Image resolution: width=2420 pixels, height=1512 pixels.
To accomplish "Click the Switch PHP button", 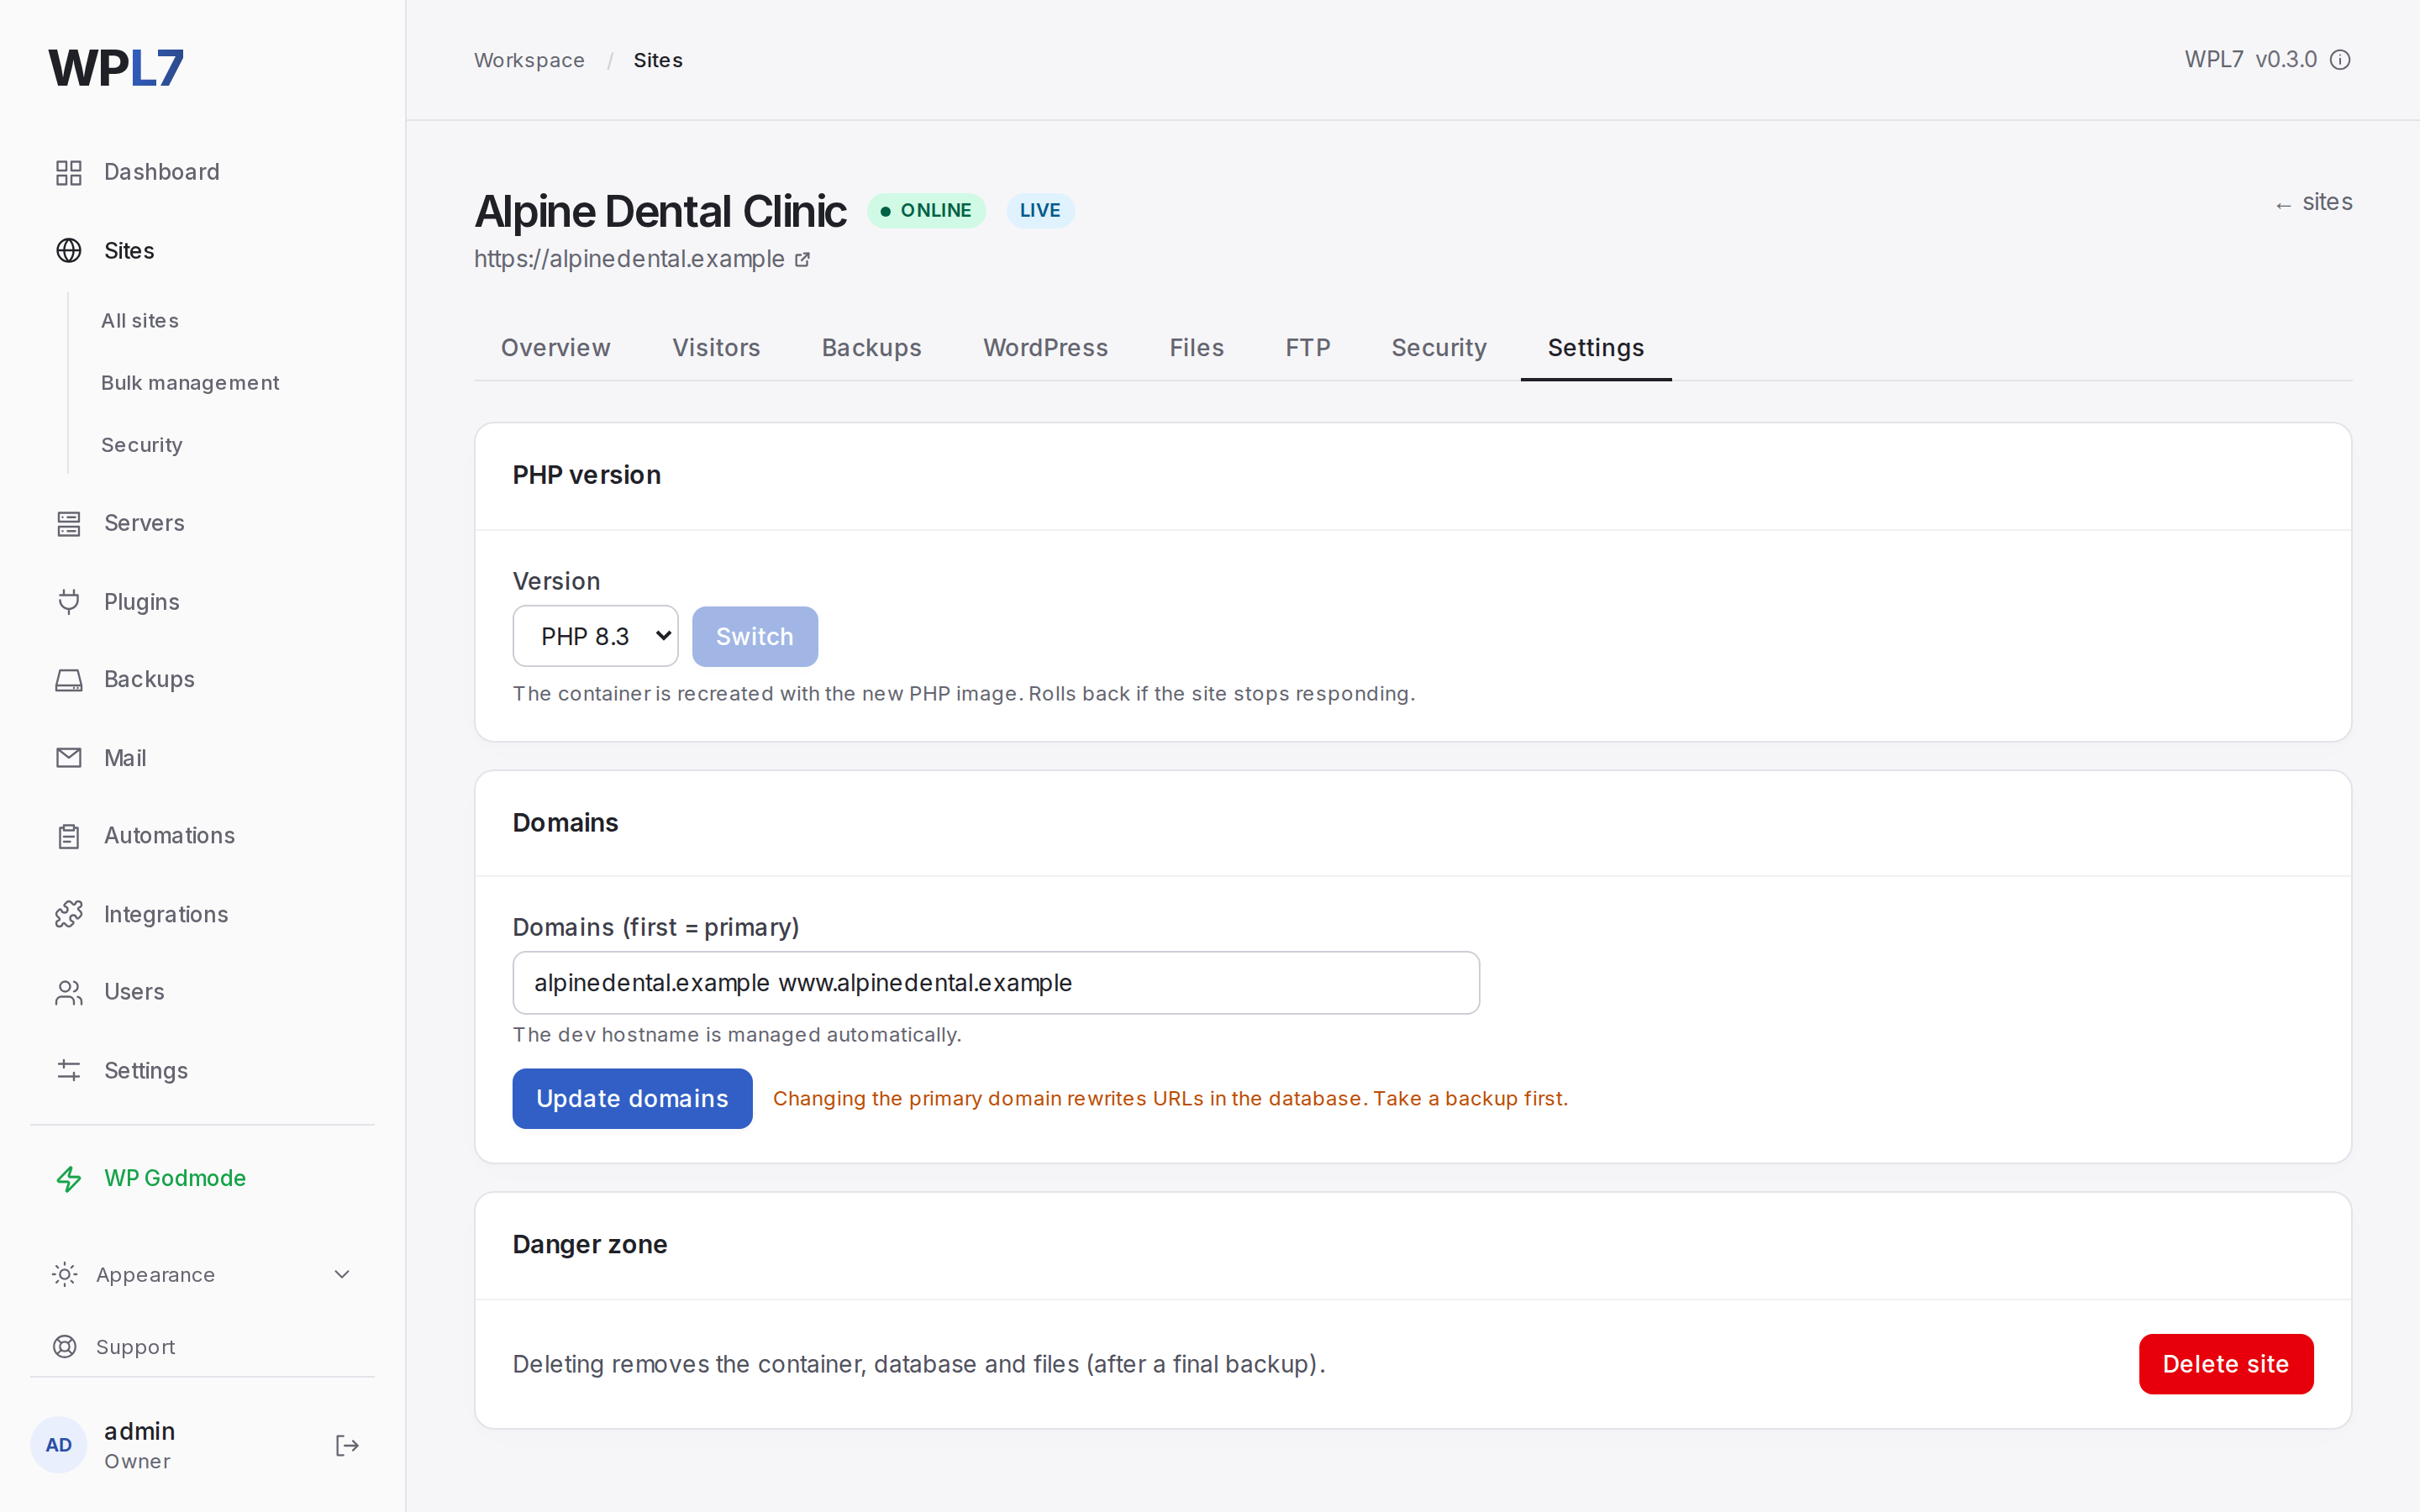I will [x=755, y=636].
